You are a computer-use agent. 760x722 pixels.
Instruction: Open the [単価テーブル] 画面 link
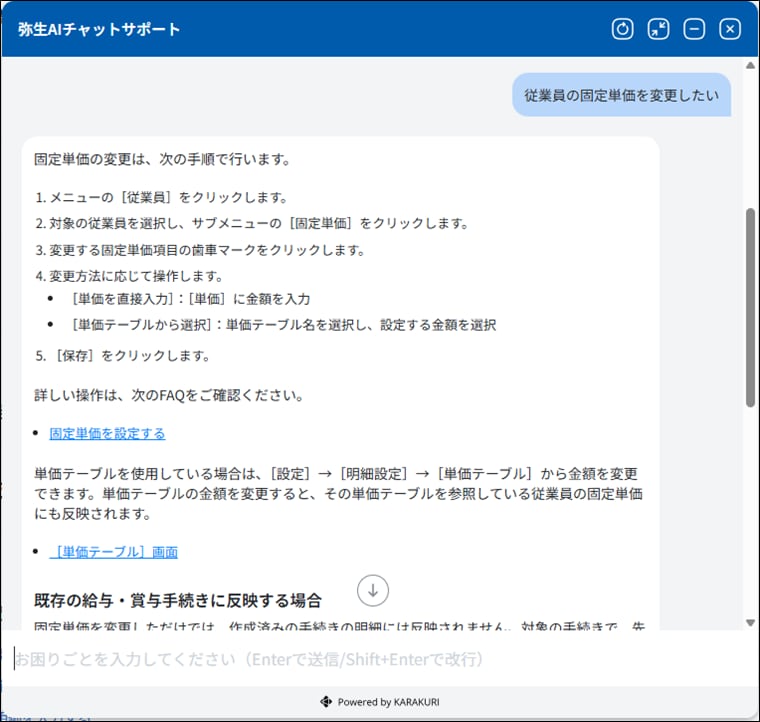click(x=113, y=552)
